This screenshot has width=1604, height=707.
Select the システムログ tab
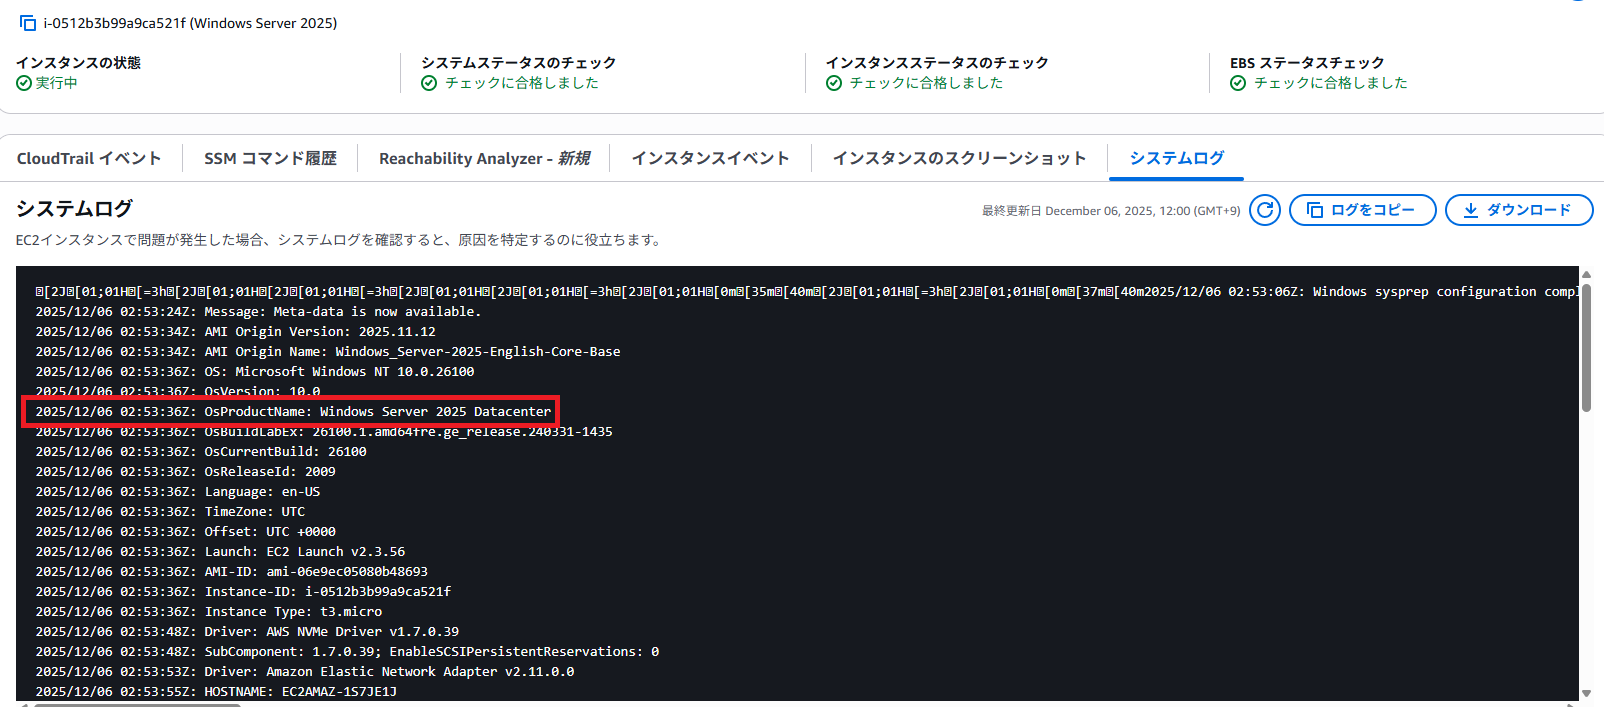[1176, 158]
